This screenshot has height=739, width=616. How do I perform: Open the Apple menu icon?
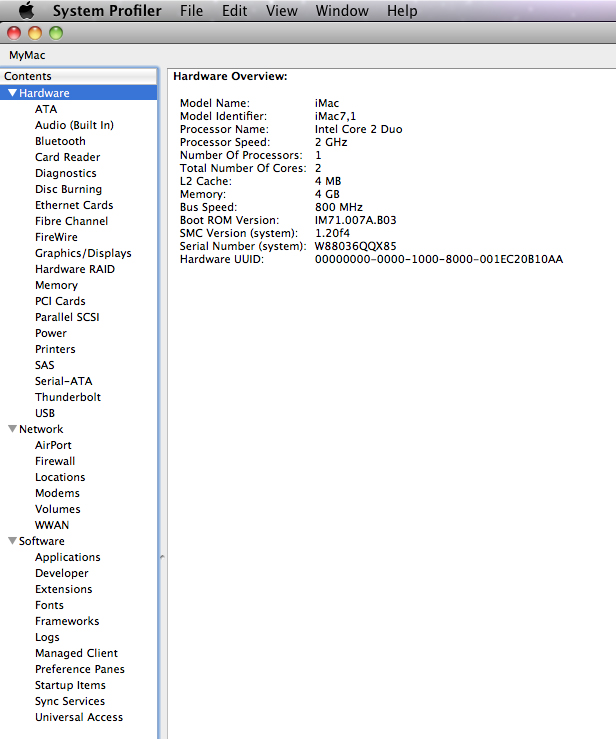tap(26, 10)
